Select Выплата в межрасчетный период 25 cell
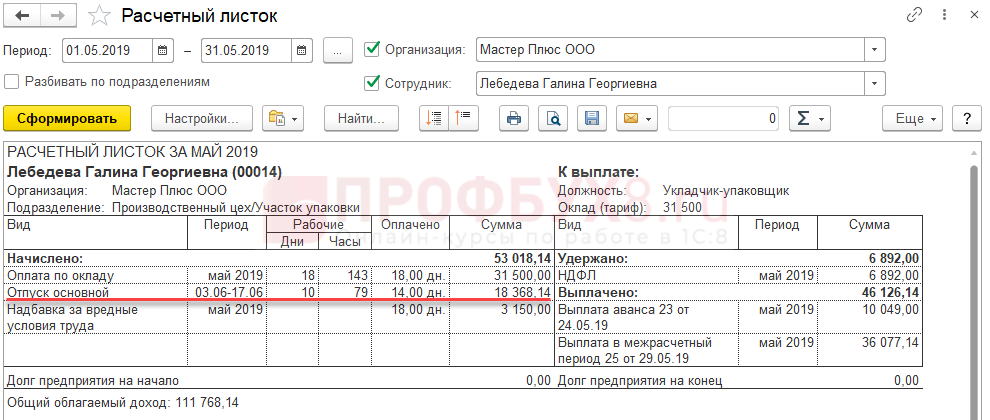Image resolution: width=990 pixels, height=420 pixels. coord(646,350)
